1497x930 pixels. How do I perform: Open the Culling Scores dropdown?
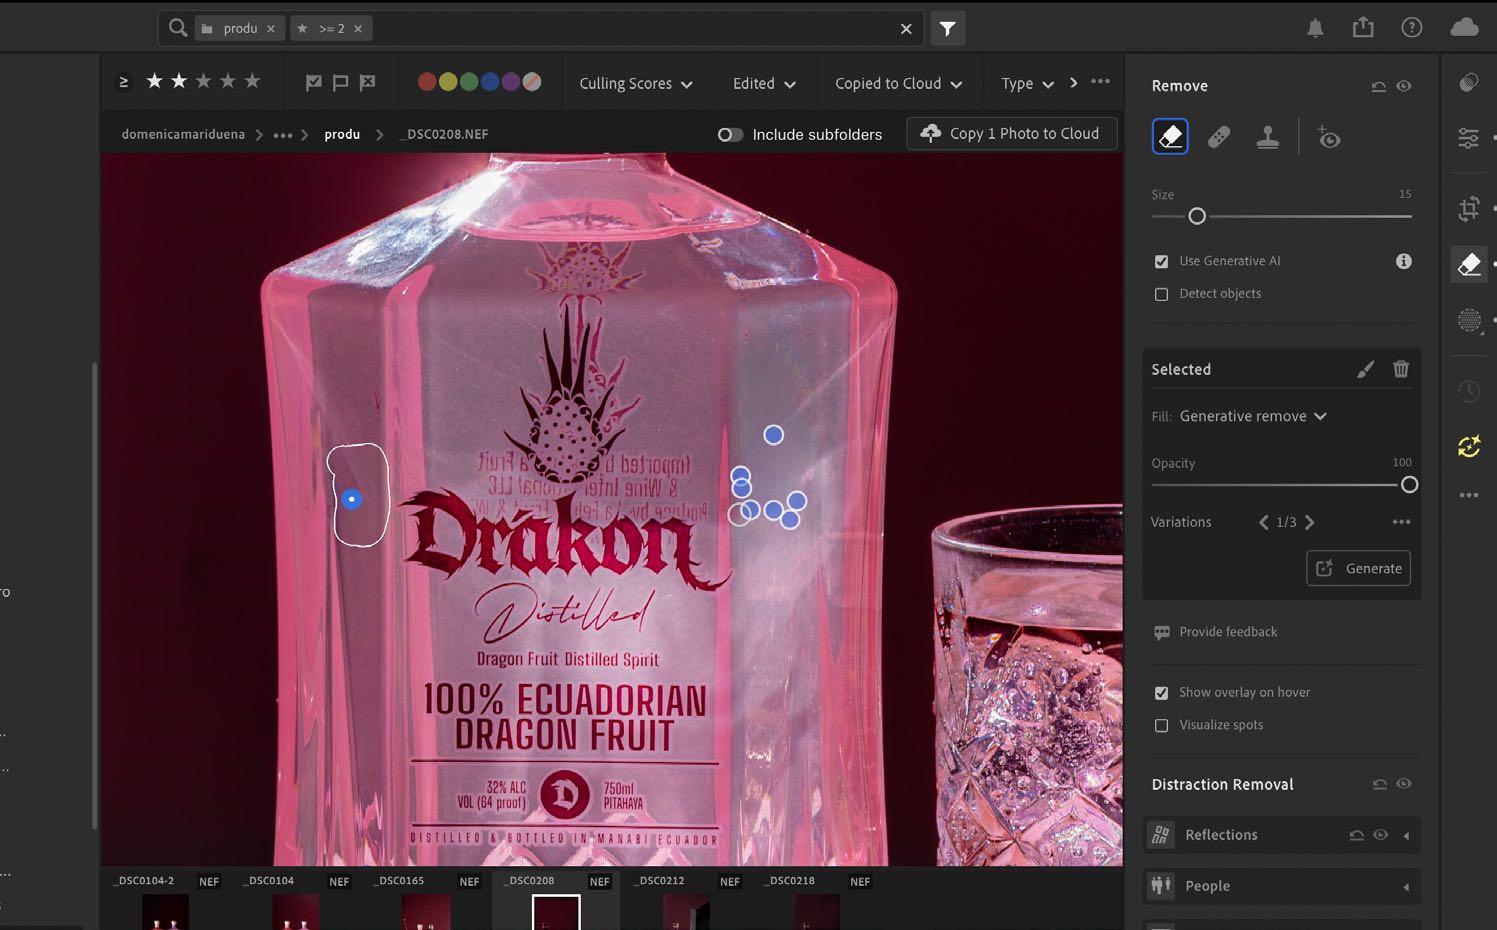636,84
